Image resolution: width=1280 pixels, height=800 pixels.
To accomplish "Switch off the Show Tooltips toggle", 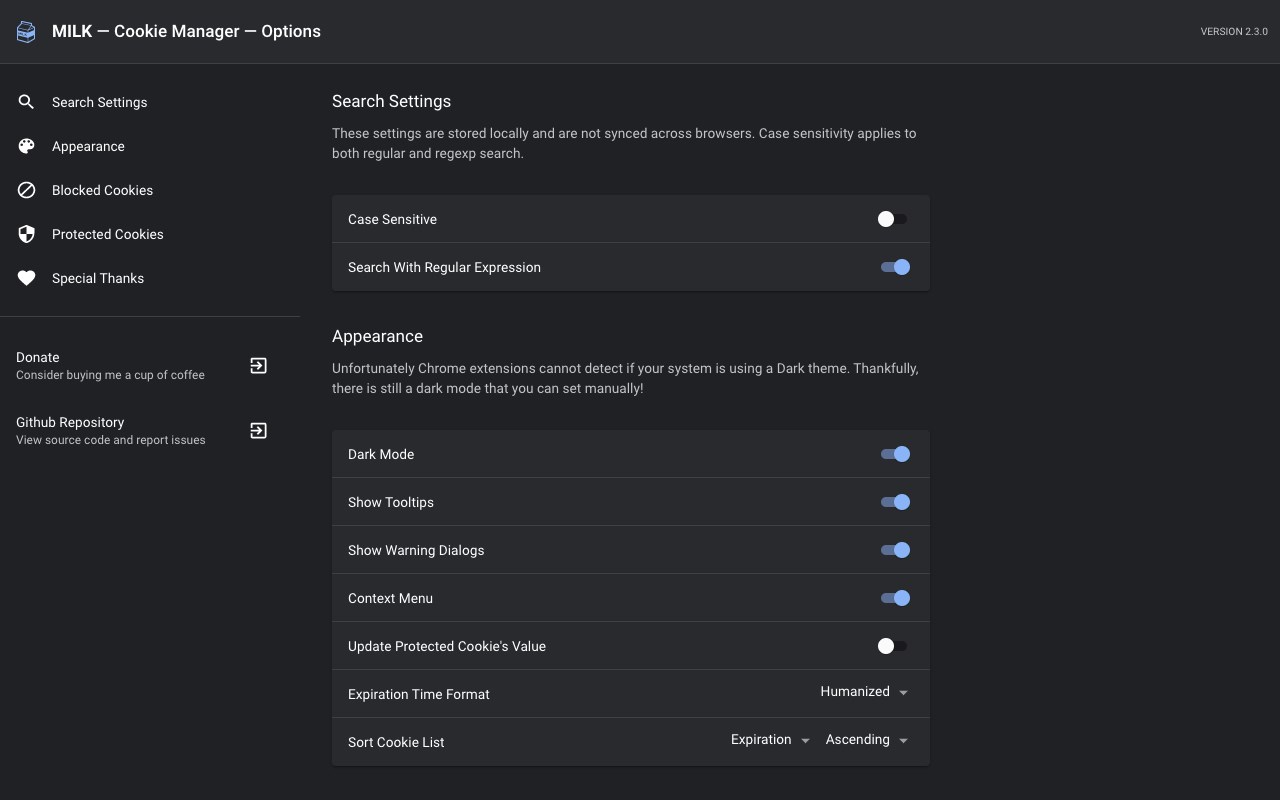I will (x=895, y=502).
